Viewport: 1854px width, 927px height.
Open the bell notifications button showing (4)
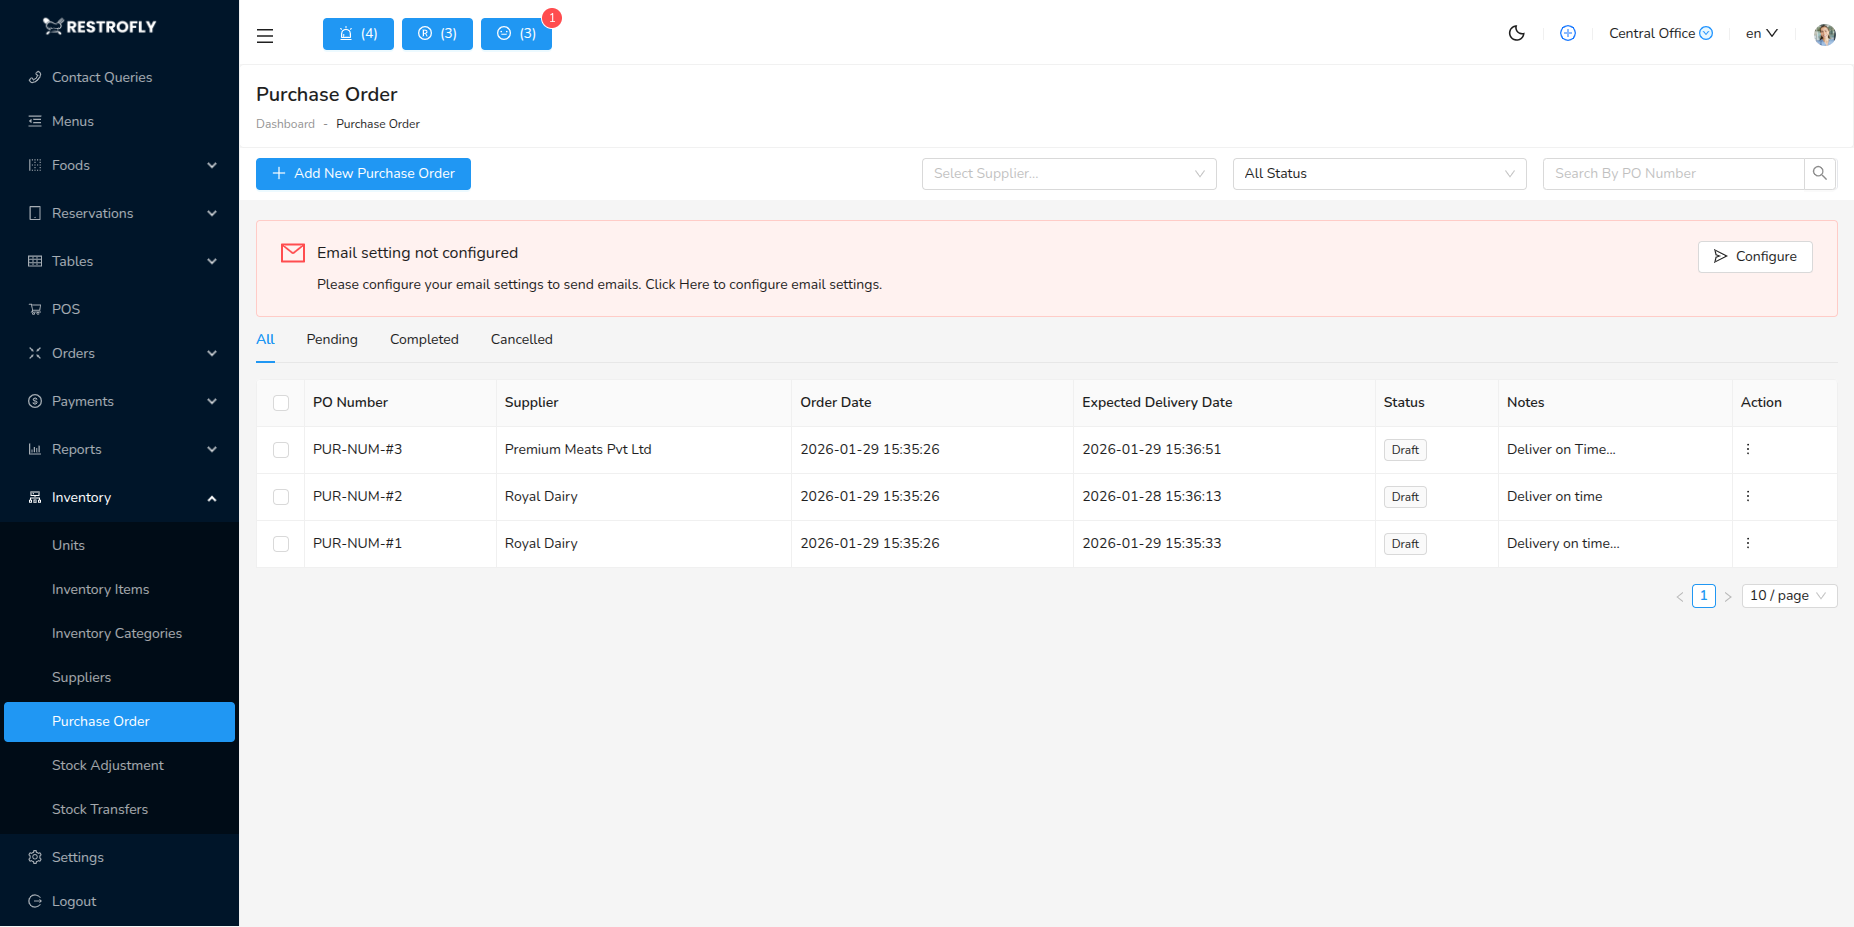click(x=357, y=33)
